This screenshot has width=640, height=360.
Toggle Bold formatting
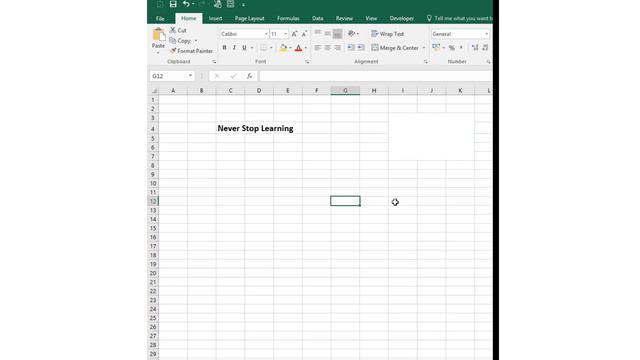tap(224, 48)
